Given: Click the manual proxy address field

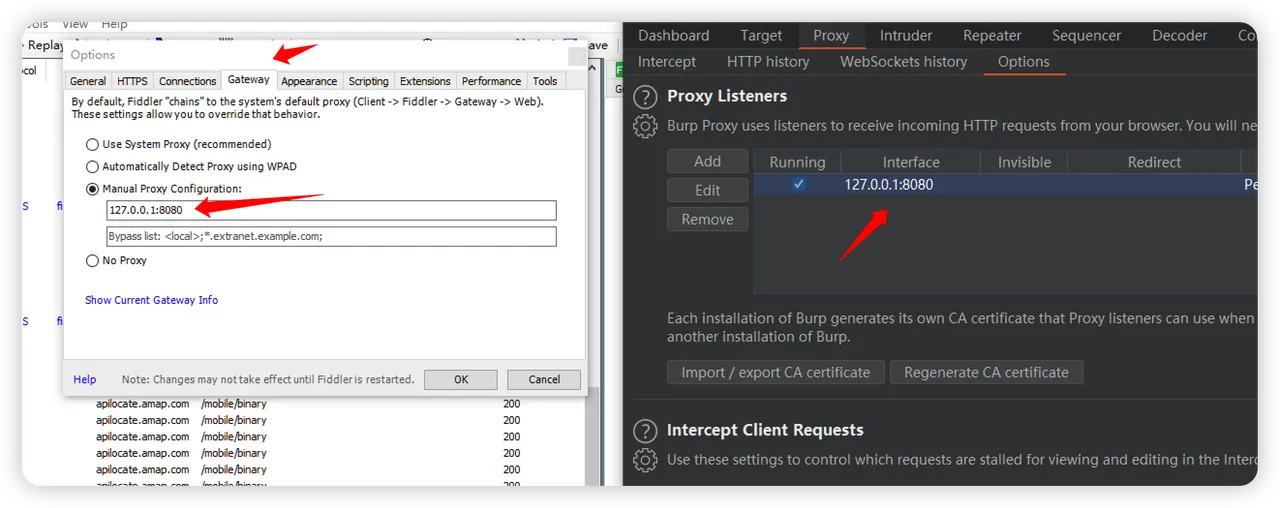Looking at the screenshot, I should coord(331,210).
